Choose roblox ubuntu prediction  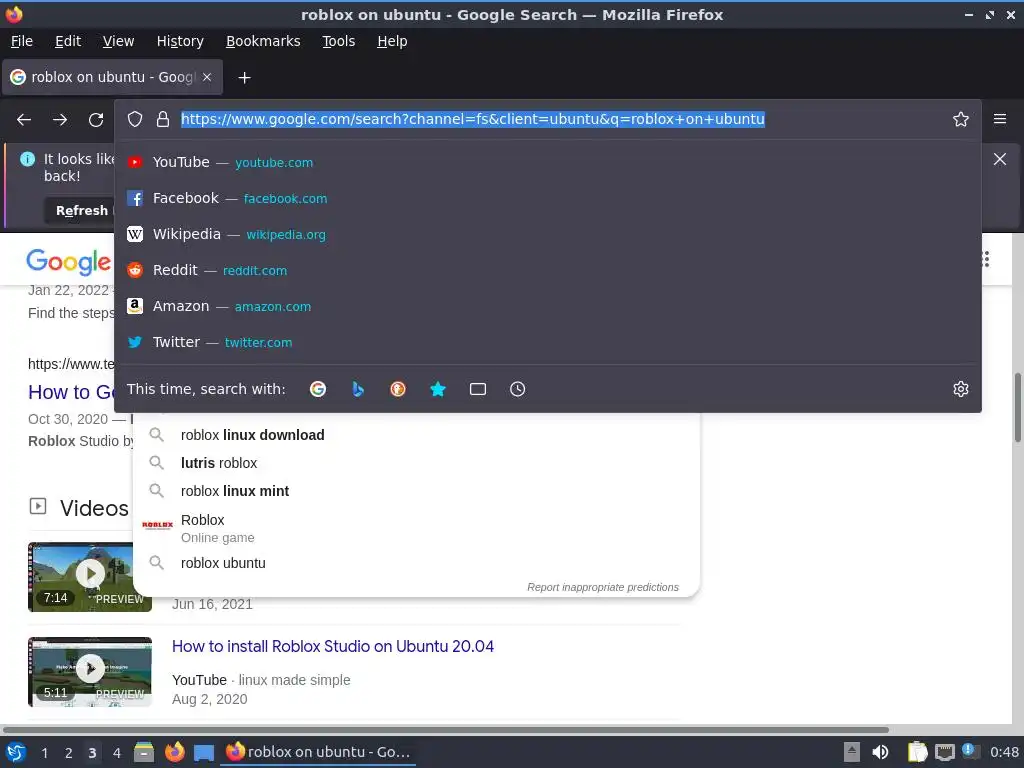pos(416,563)
